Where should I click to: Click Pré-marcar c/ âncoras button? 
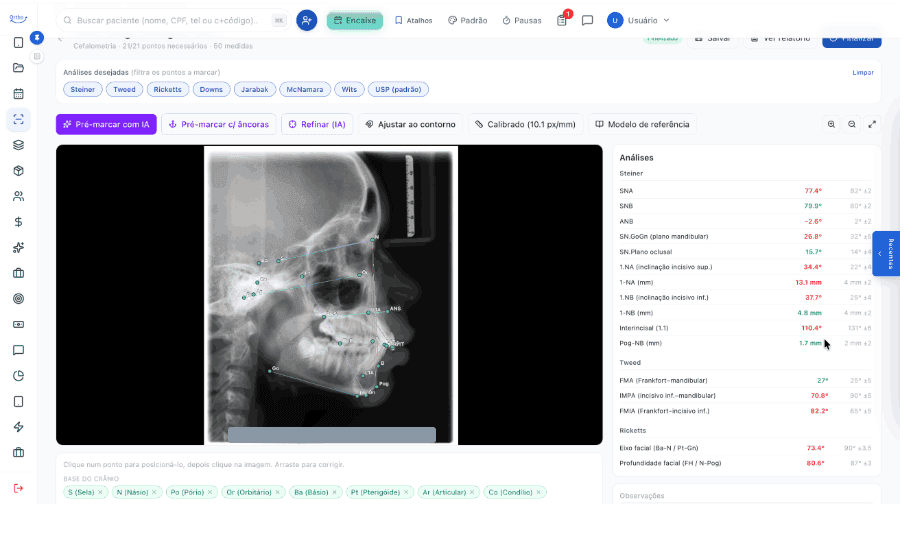coord(219,124)
